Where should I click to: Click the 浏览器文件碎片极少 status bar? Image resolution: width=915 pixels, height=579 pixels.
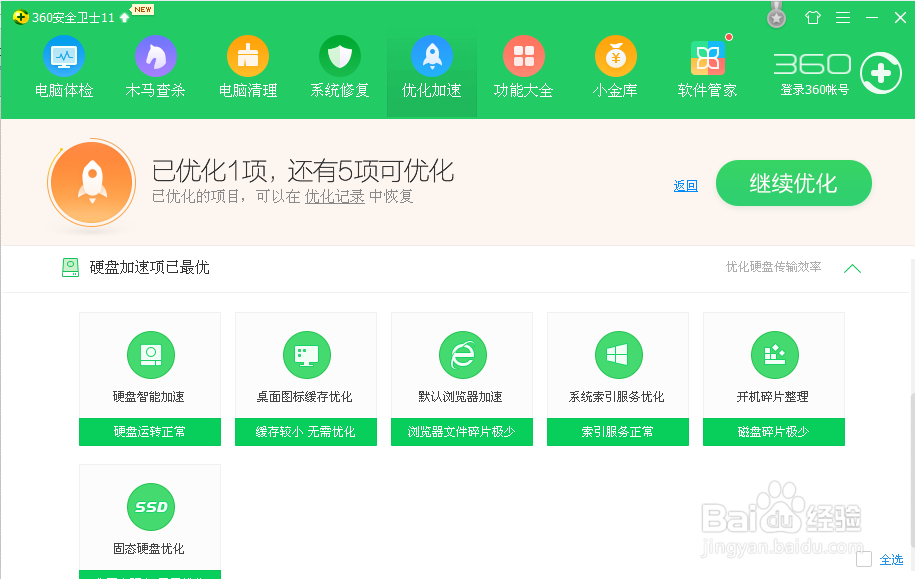pos(462,432)
